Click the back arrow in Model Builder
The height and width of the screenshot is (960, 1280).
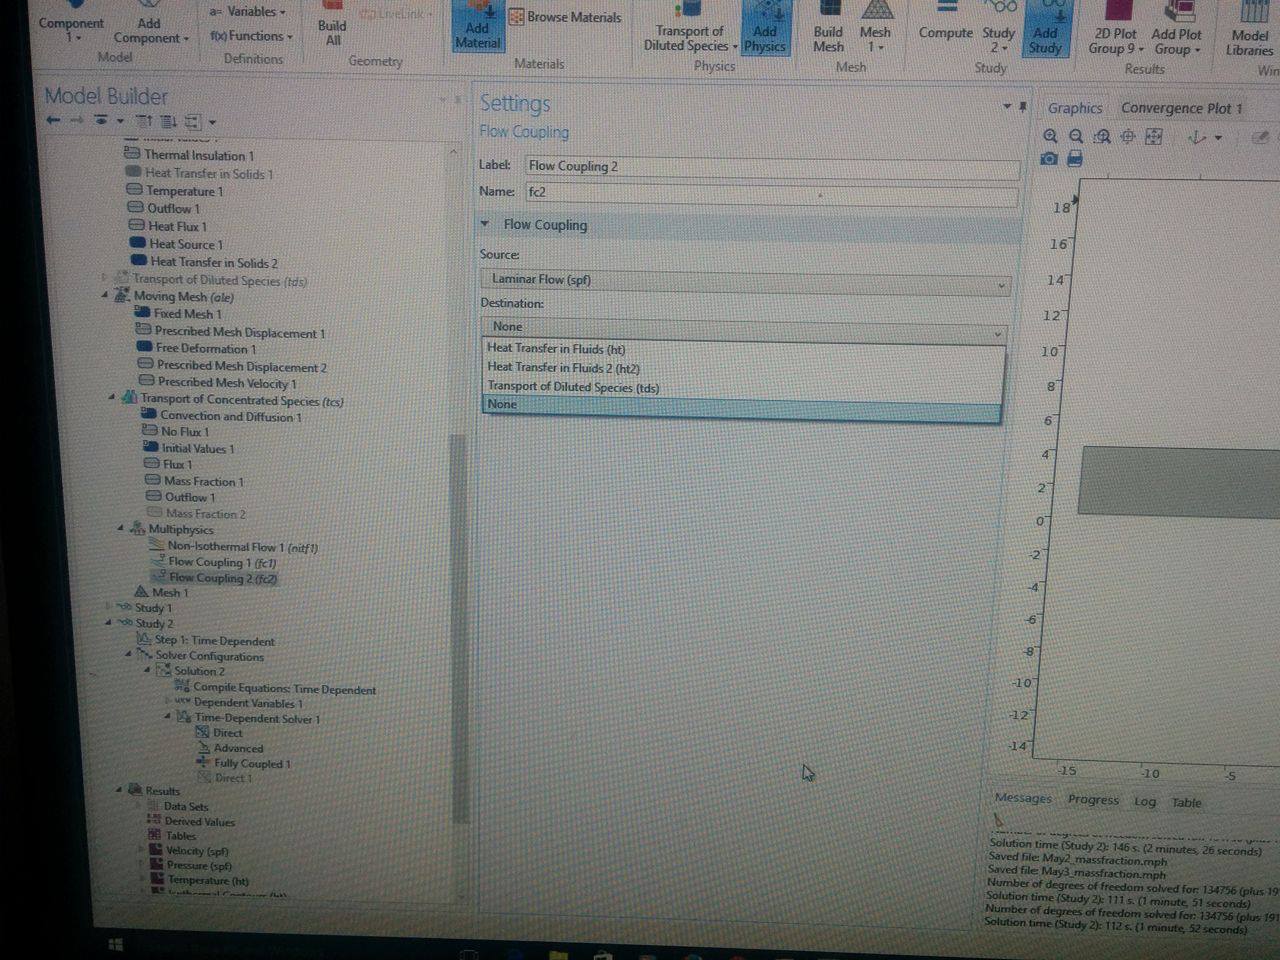53,121
